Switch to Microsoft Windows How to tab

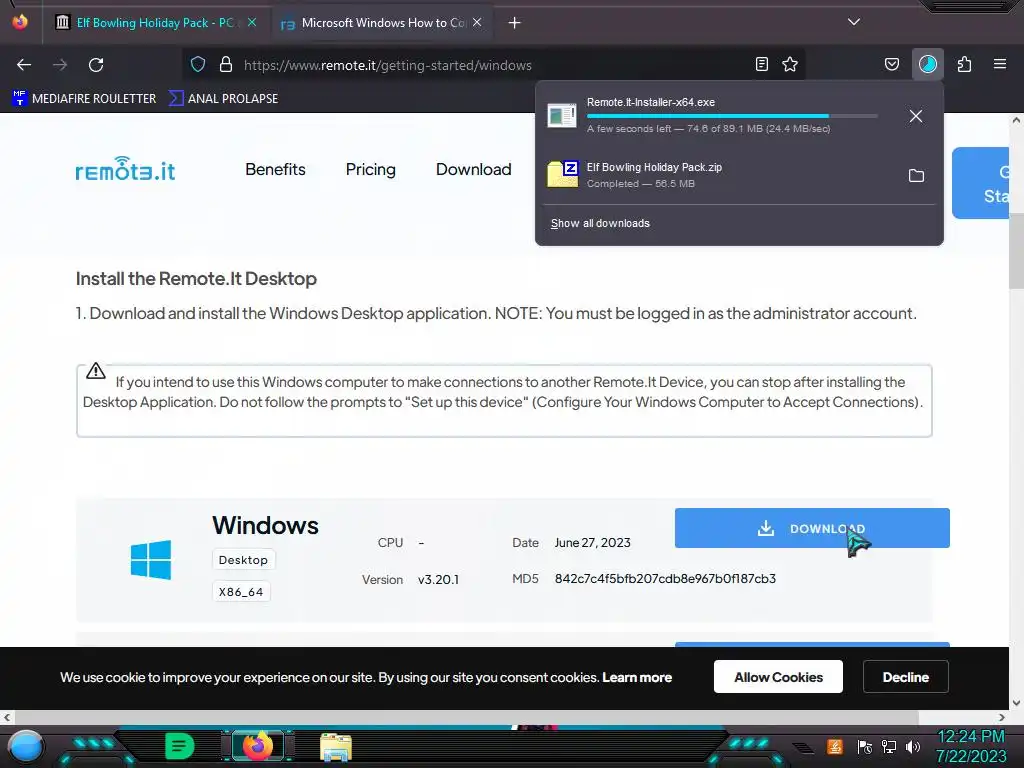click(x=373, y=23)
